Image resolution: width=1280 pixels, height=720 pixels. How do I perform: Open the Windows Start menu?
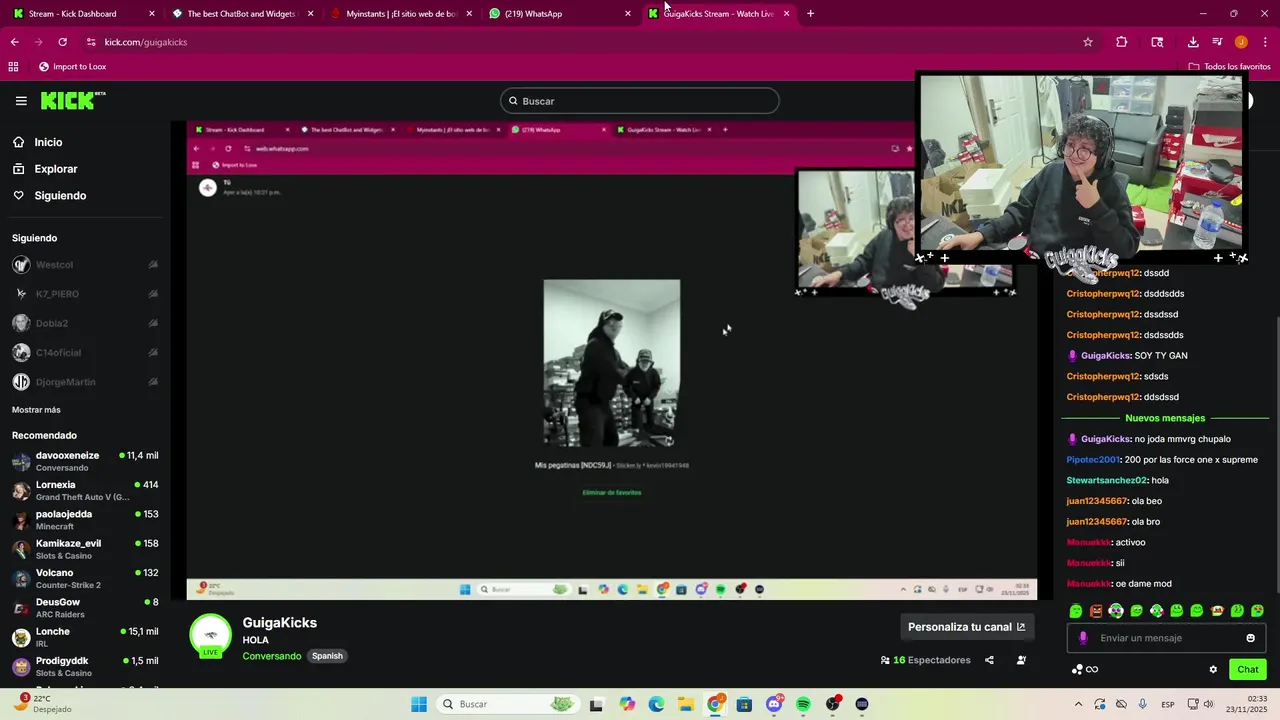click(419, 704)
